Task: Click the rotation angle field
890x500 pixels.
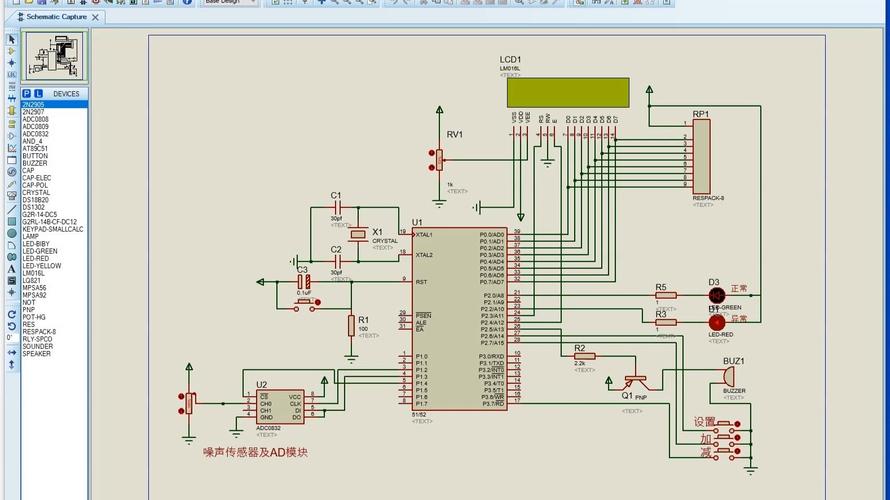Action: pos(11,338)
